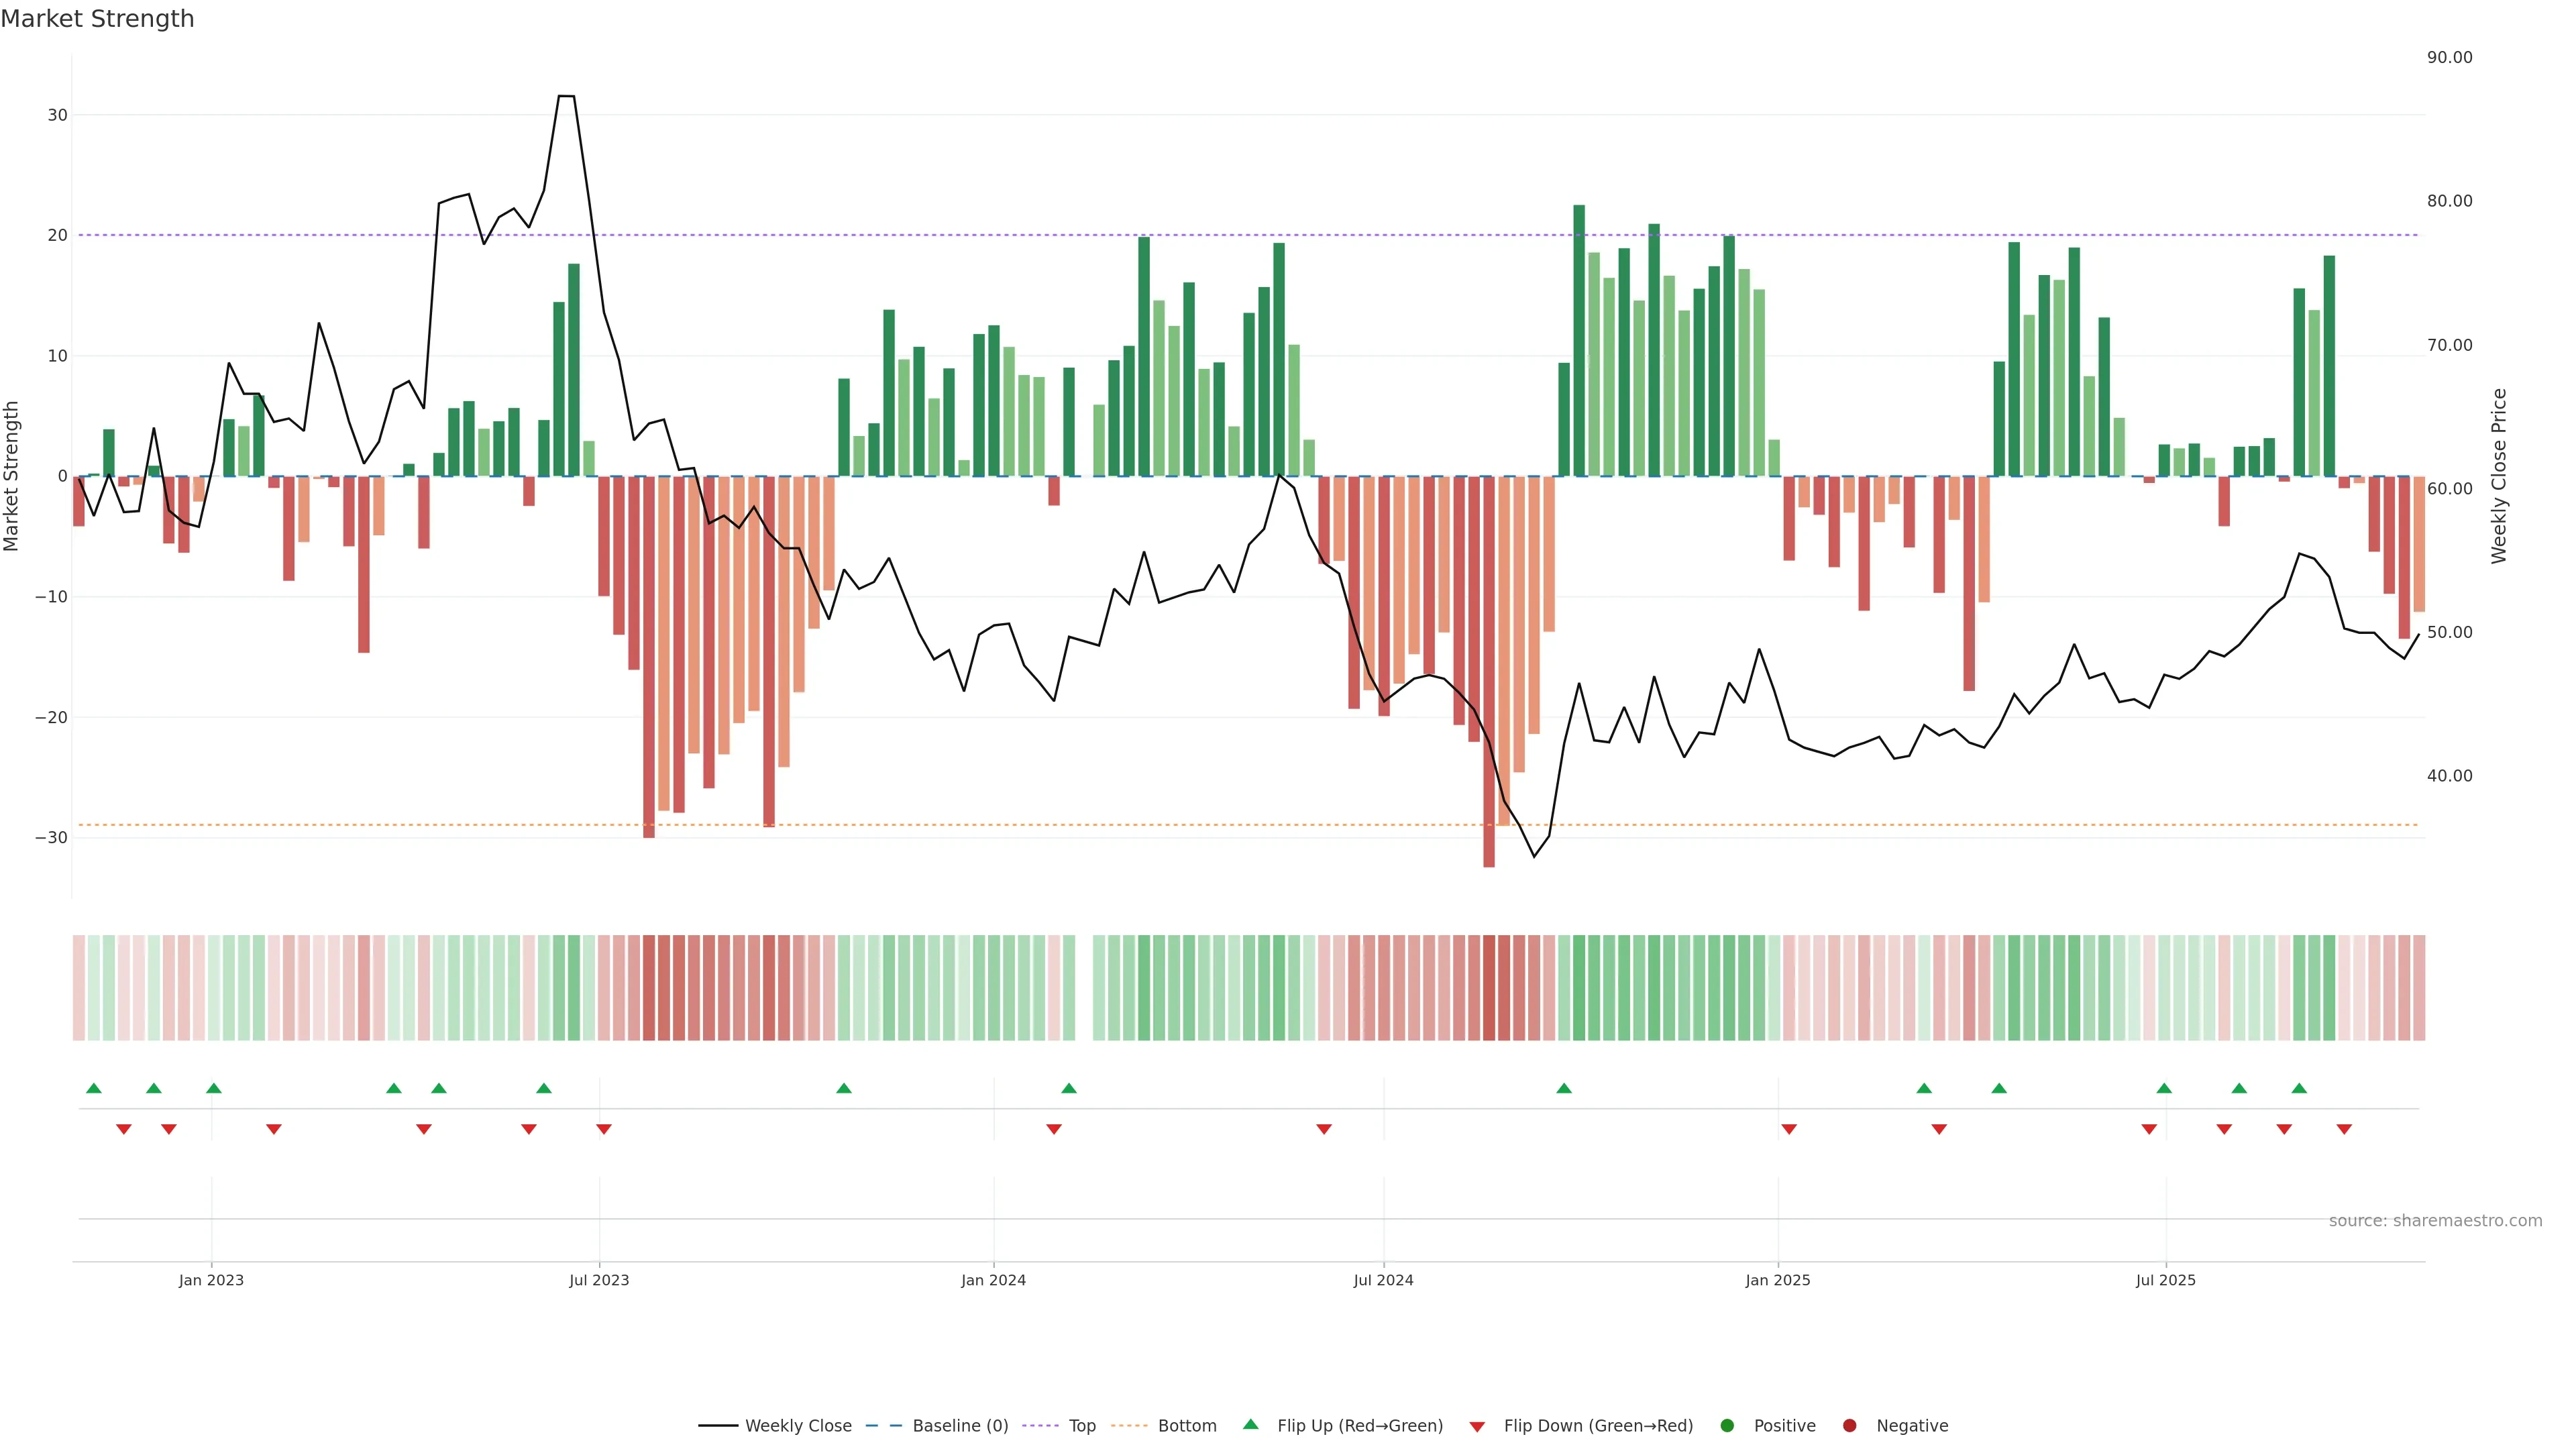Click the 90.00 price axis label
This screenshot has height=1449, width=2576.
tap(2449, 57)
